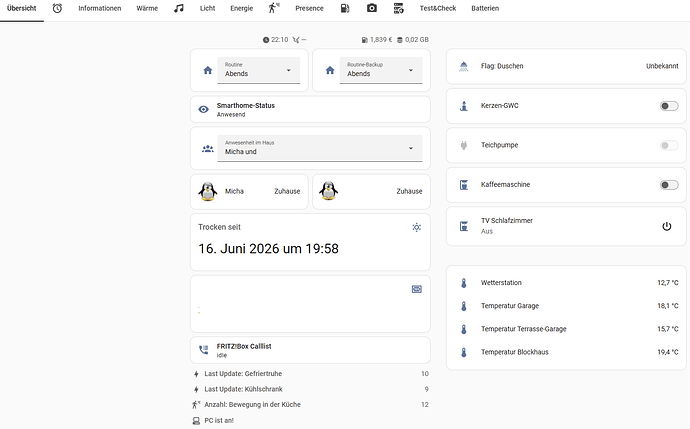Click Anzahl: Bewegung in der Küche row
This screenshot has width=690, height=429.
point(310,405)
